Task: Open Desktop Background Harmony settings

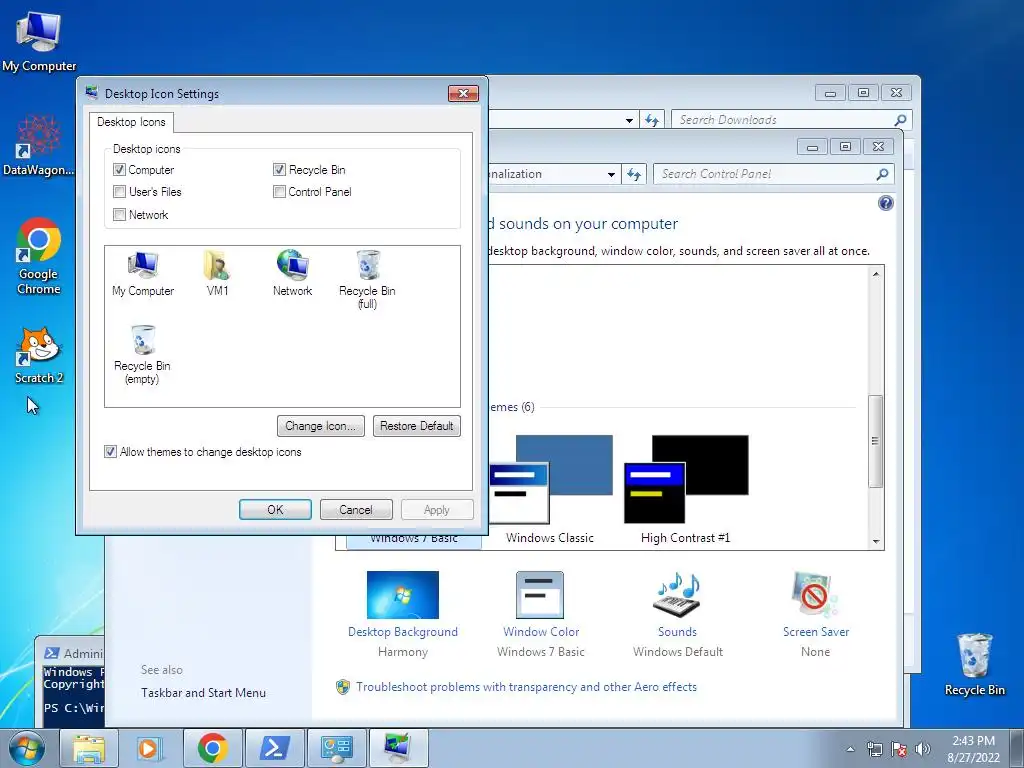Action: 403,595
